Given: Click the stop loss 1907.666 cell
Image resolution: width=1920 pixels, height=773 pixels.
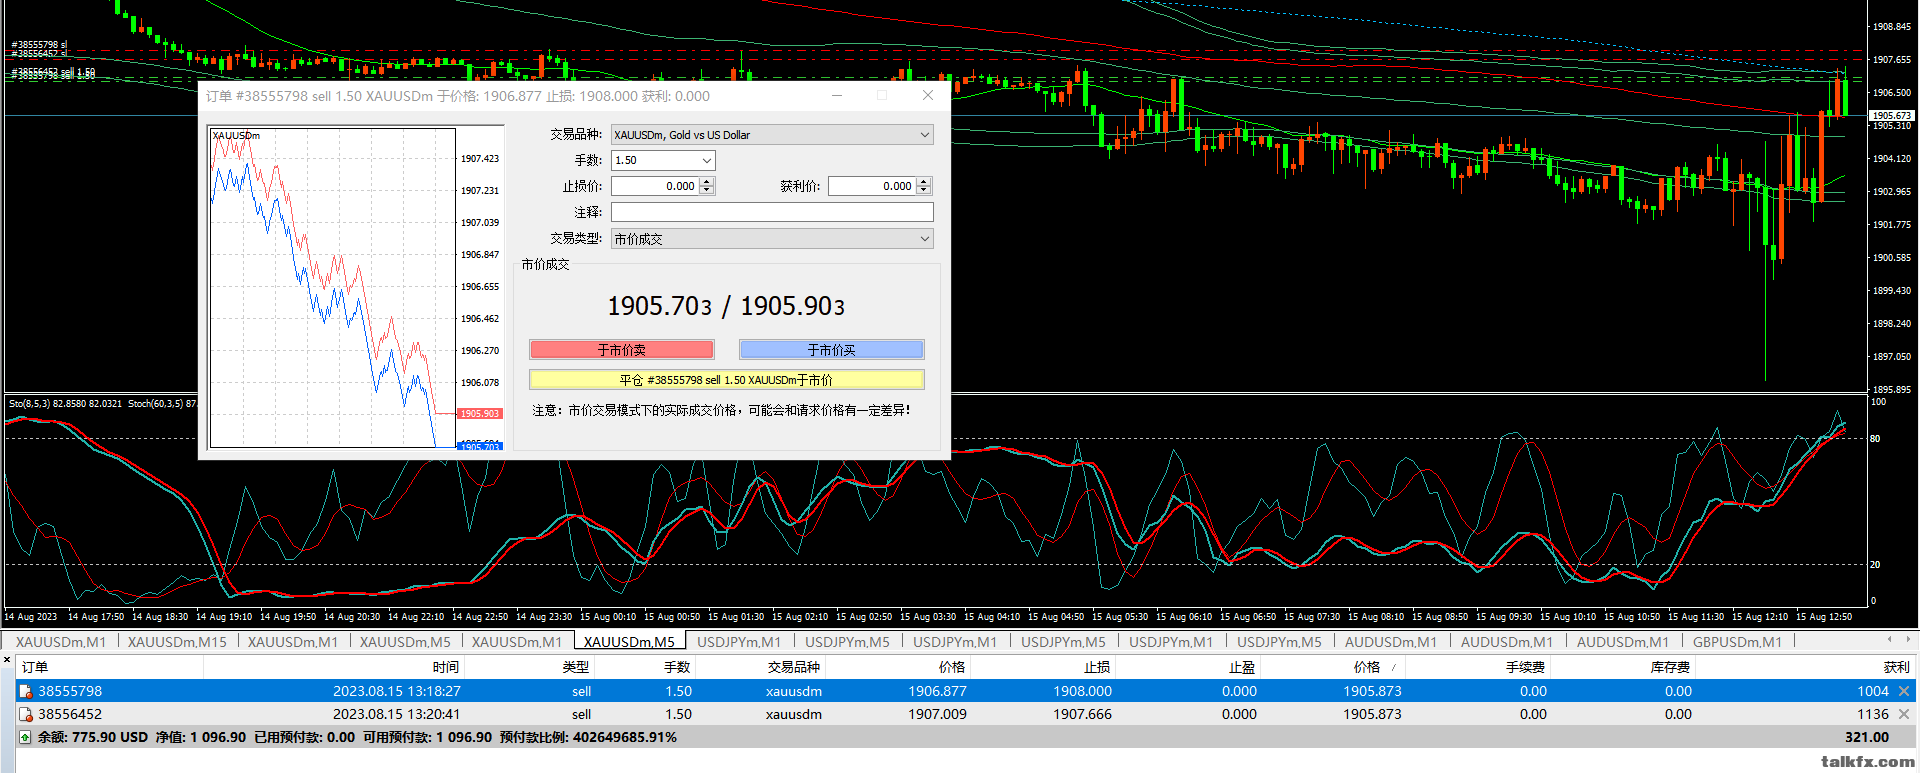Looking at the screenshot, I should click(x=1082, y=714).
